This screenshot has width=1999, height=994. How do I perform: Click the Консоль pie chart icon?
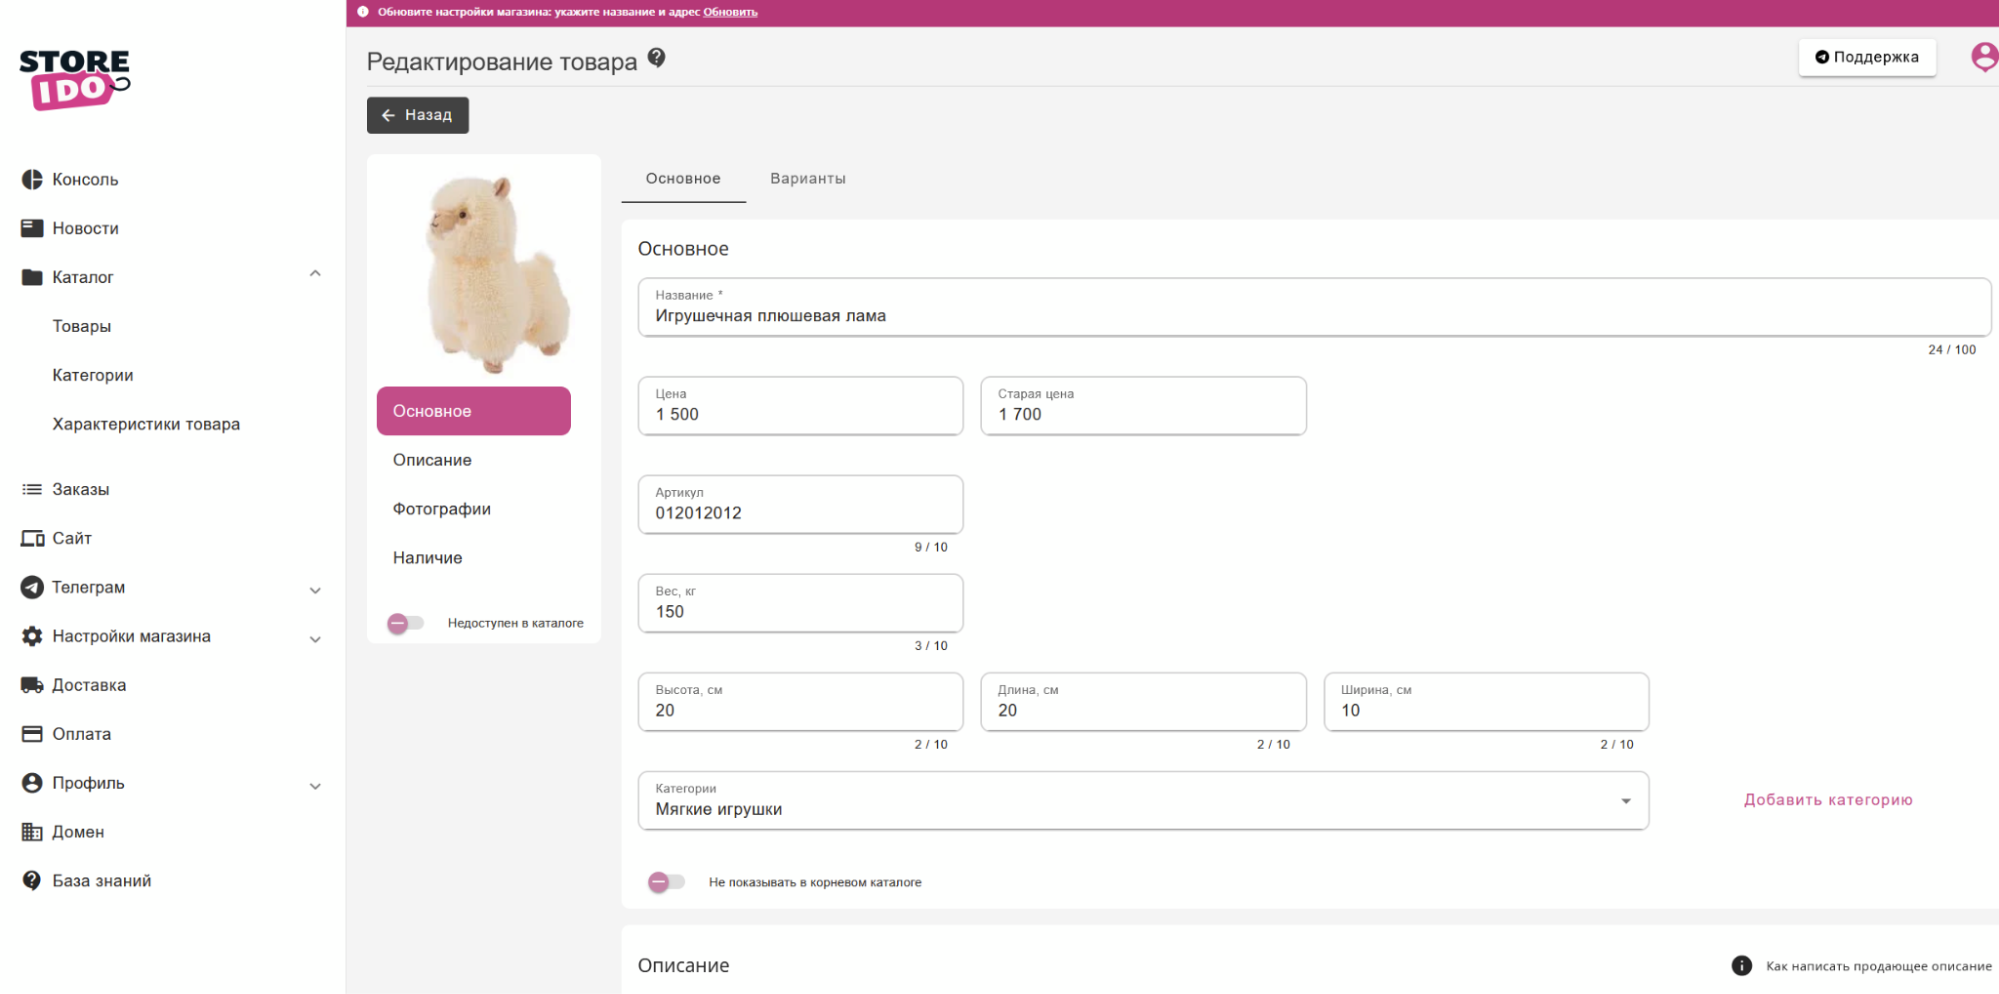[32, 180]
